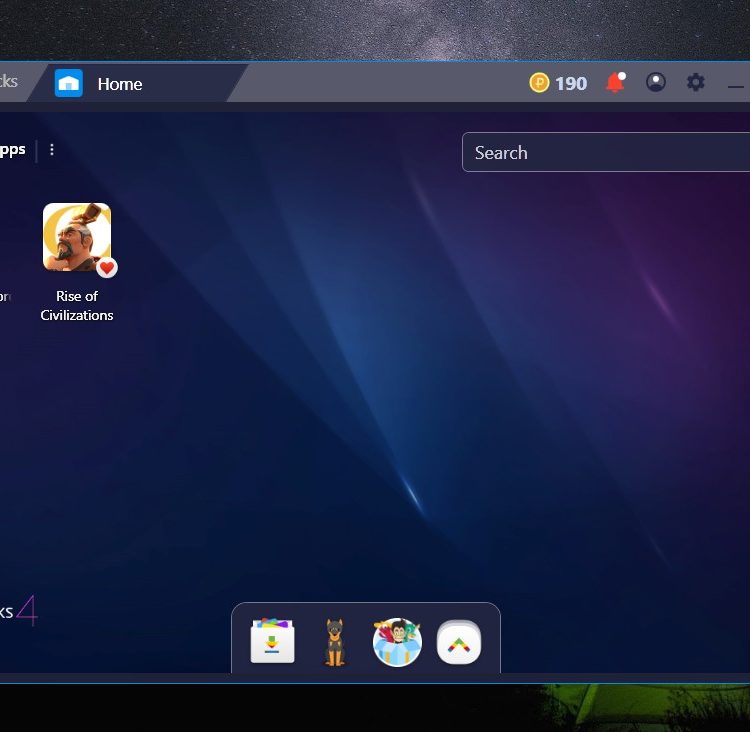Screen dimensions: 750x732
Task: Open the cartoon gift box dock icon
Action: (397, 642)
